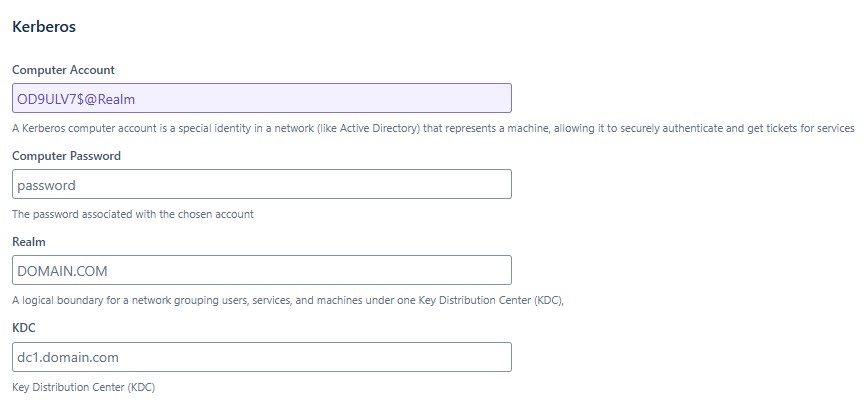868x406 pixels.
Task: Click the Computer Account label
Action: point(63,70)
